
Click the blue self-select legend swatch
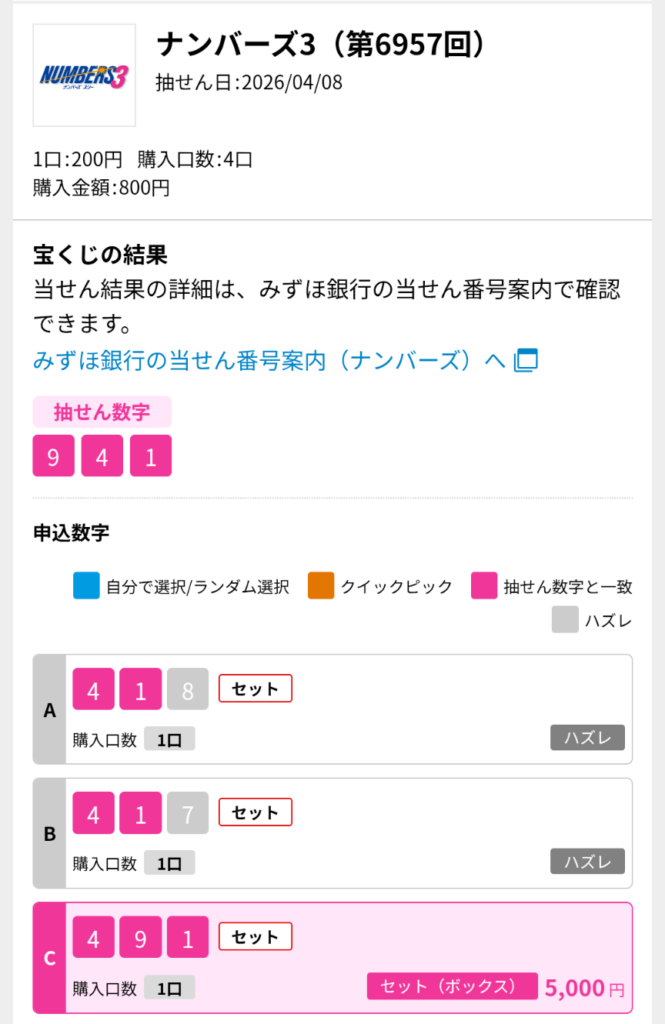tap(87, 586)
